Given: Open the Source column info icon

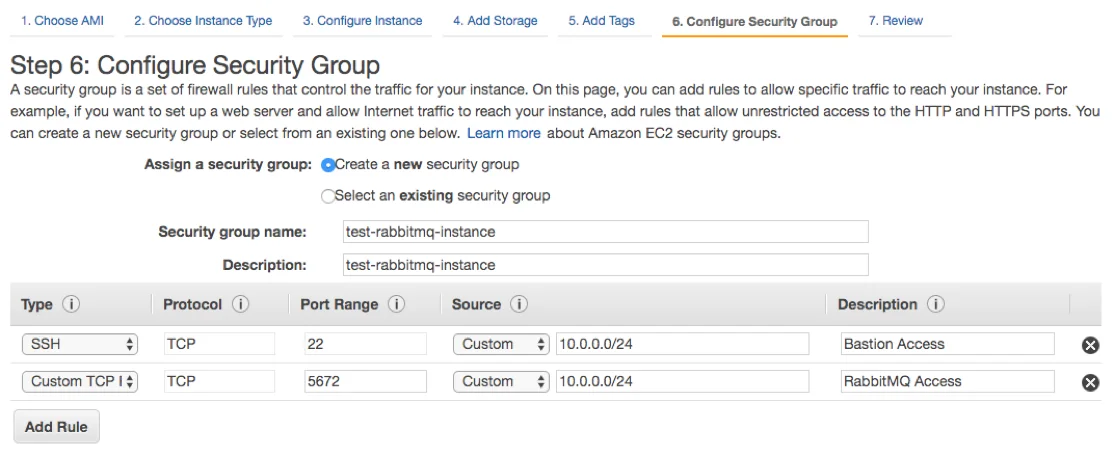Looking at the screenshot, I should (x=519, y=304).
